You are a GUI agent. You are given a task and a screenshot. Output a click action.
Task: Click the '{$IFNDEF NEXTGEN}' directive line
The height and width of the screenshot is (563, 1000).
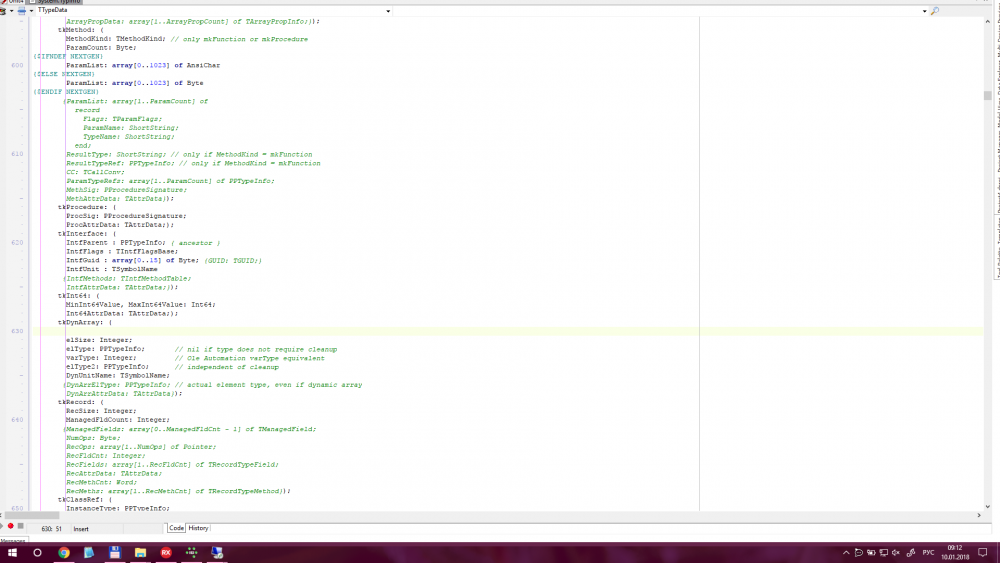click(68, 56)
